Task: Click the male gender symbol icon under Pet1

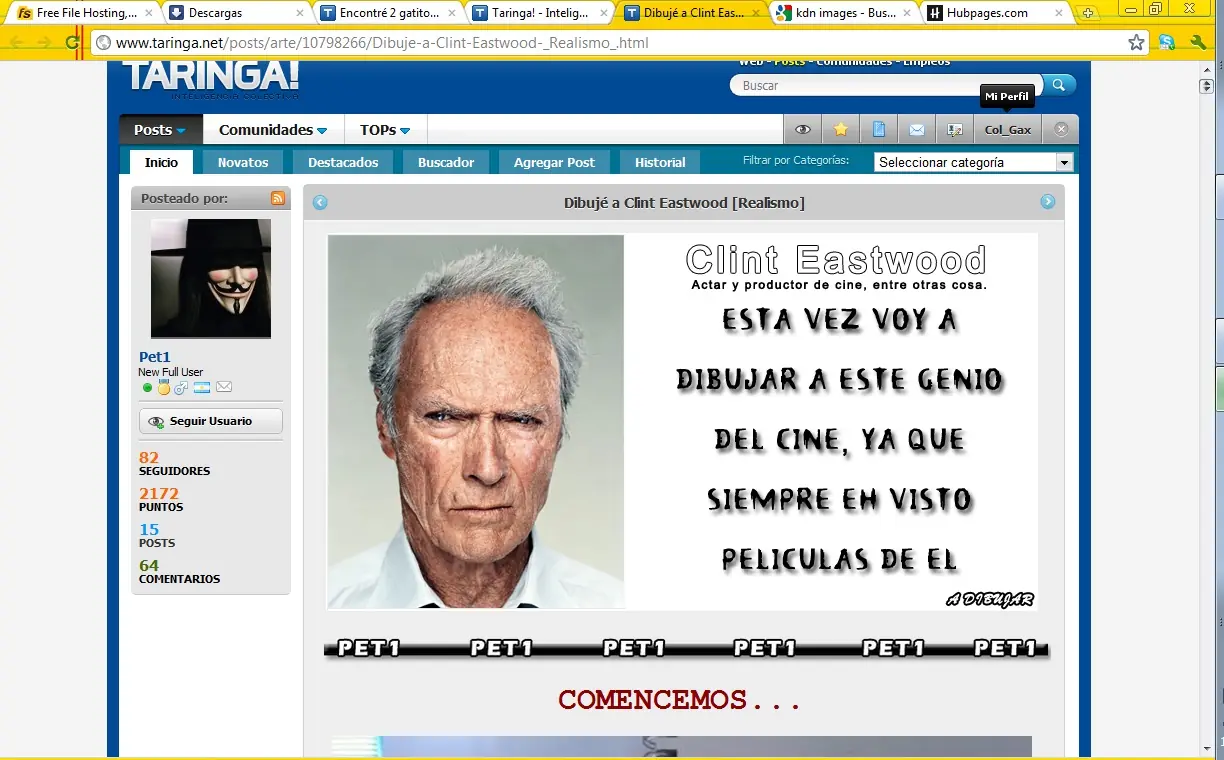Action: [x=181, y=387]
